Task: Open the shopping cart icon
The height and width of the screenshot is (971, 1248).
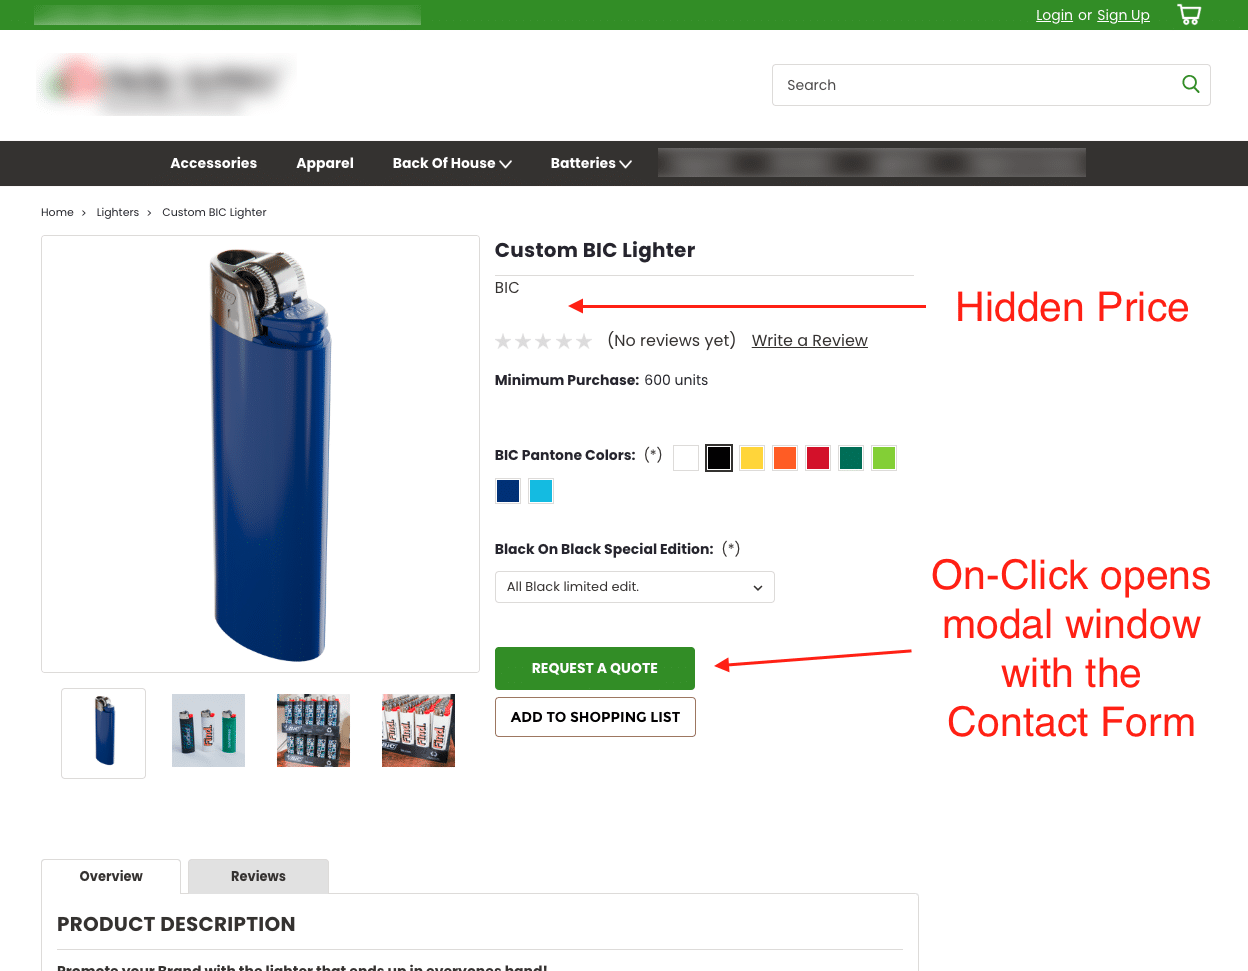Action: (x=1189, y=15)
